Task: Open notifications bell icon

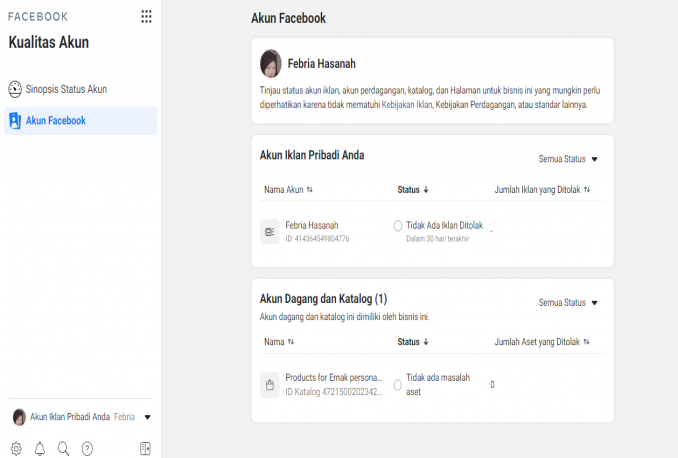Action: point(40,449)
